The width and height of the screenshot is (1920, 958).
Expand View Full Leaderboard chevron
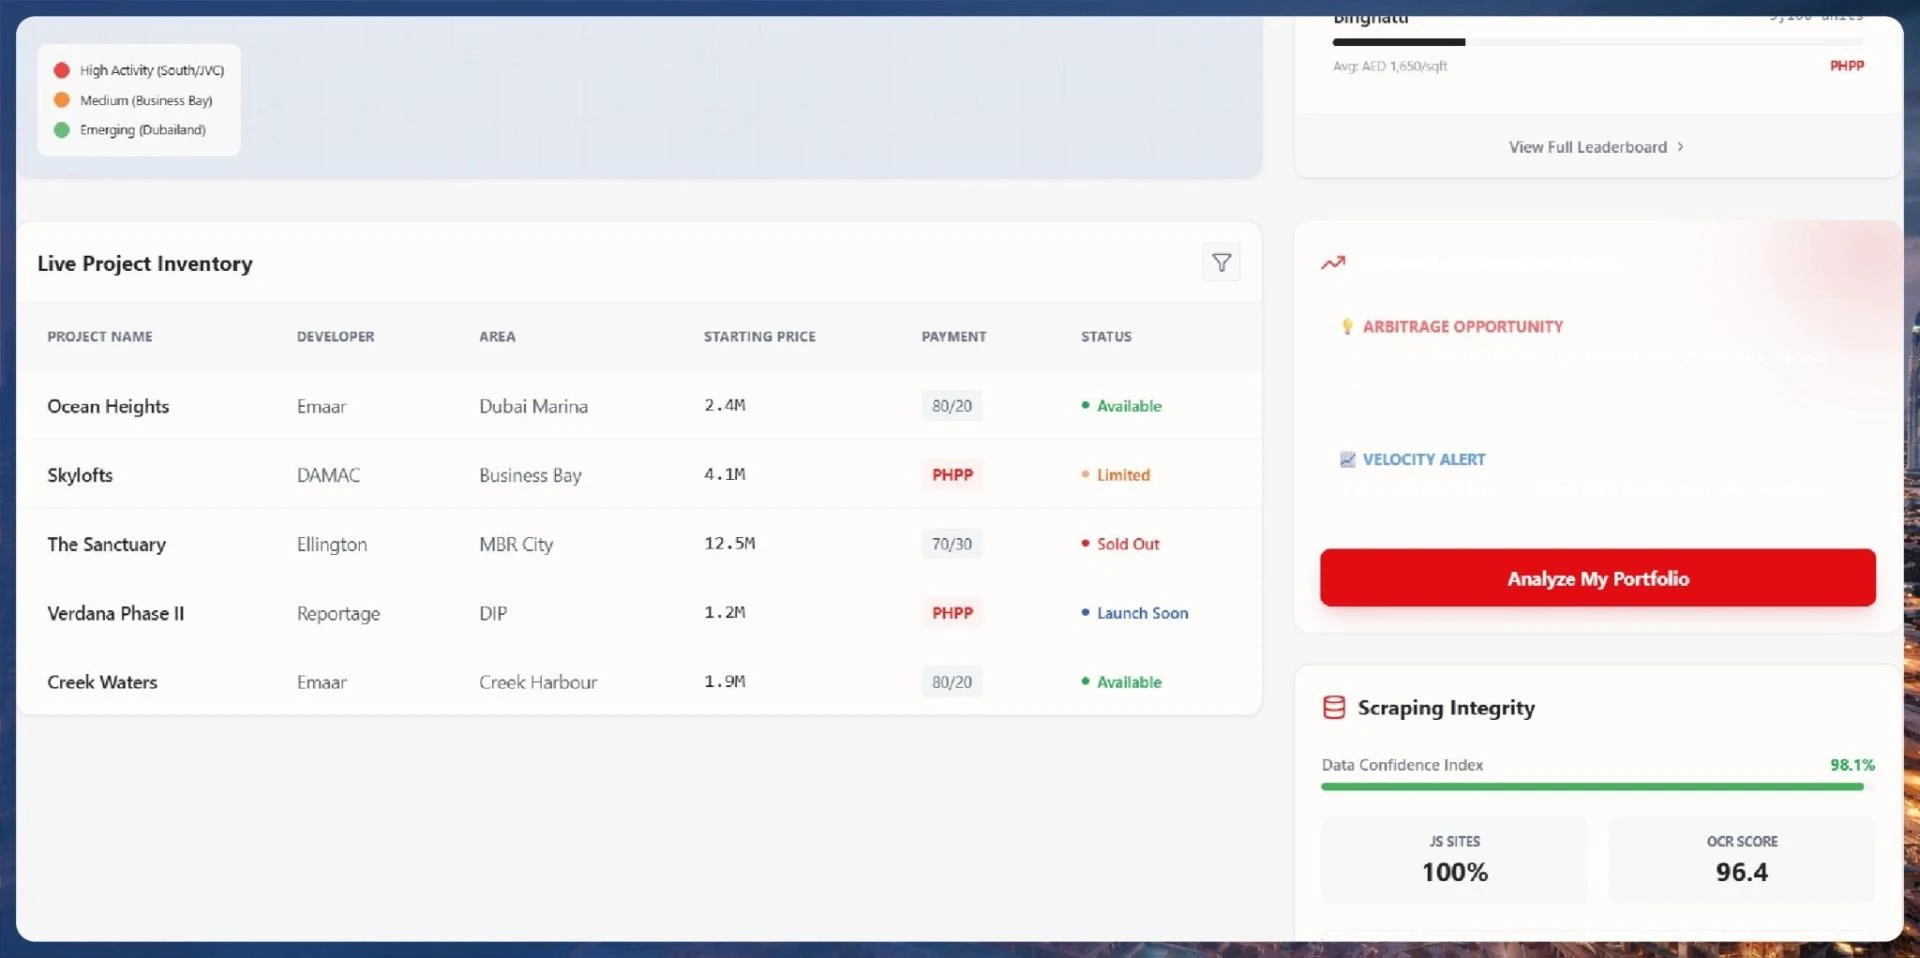pyautogui.click(x=1680, y=147)
